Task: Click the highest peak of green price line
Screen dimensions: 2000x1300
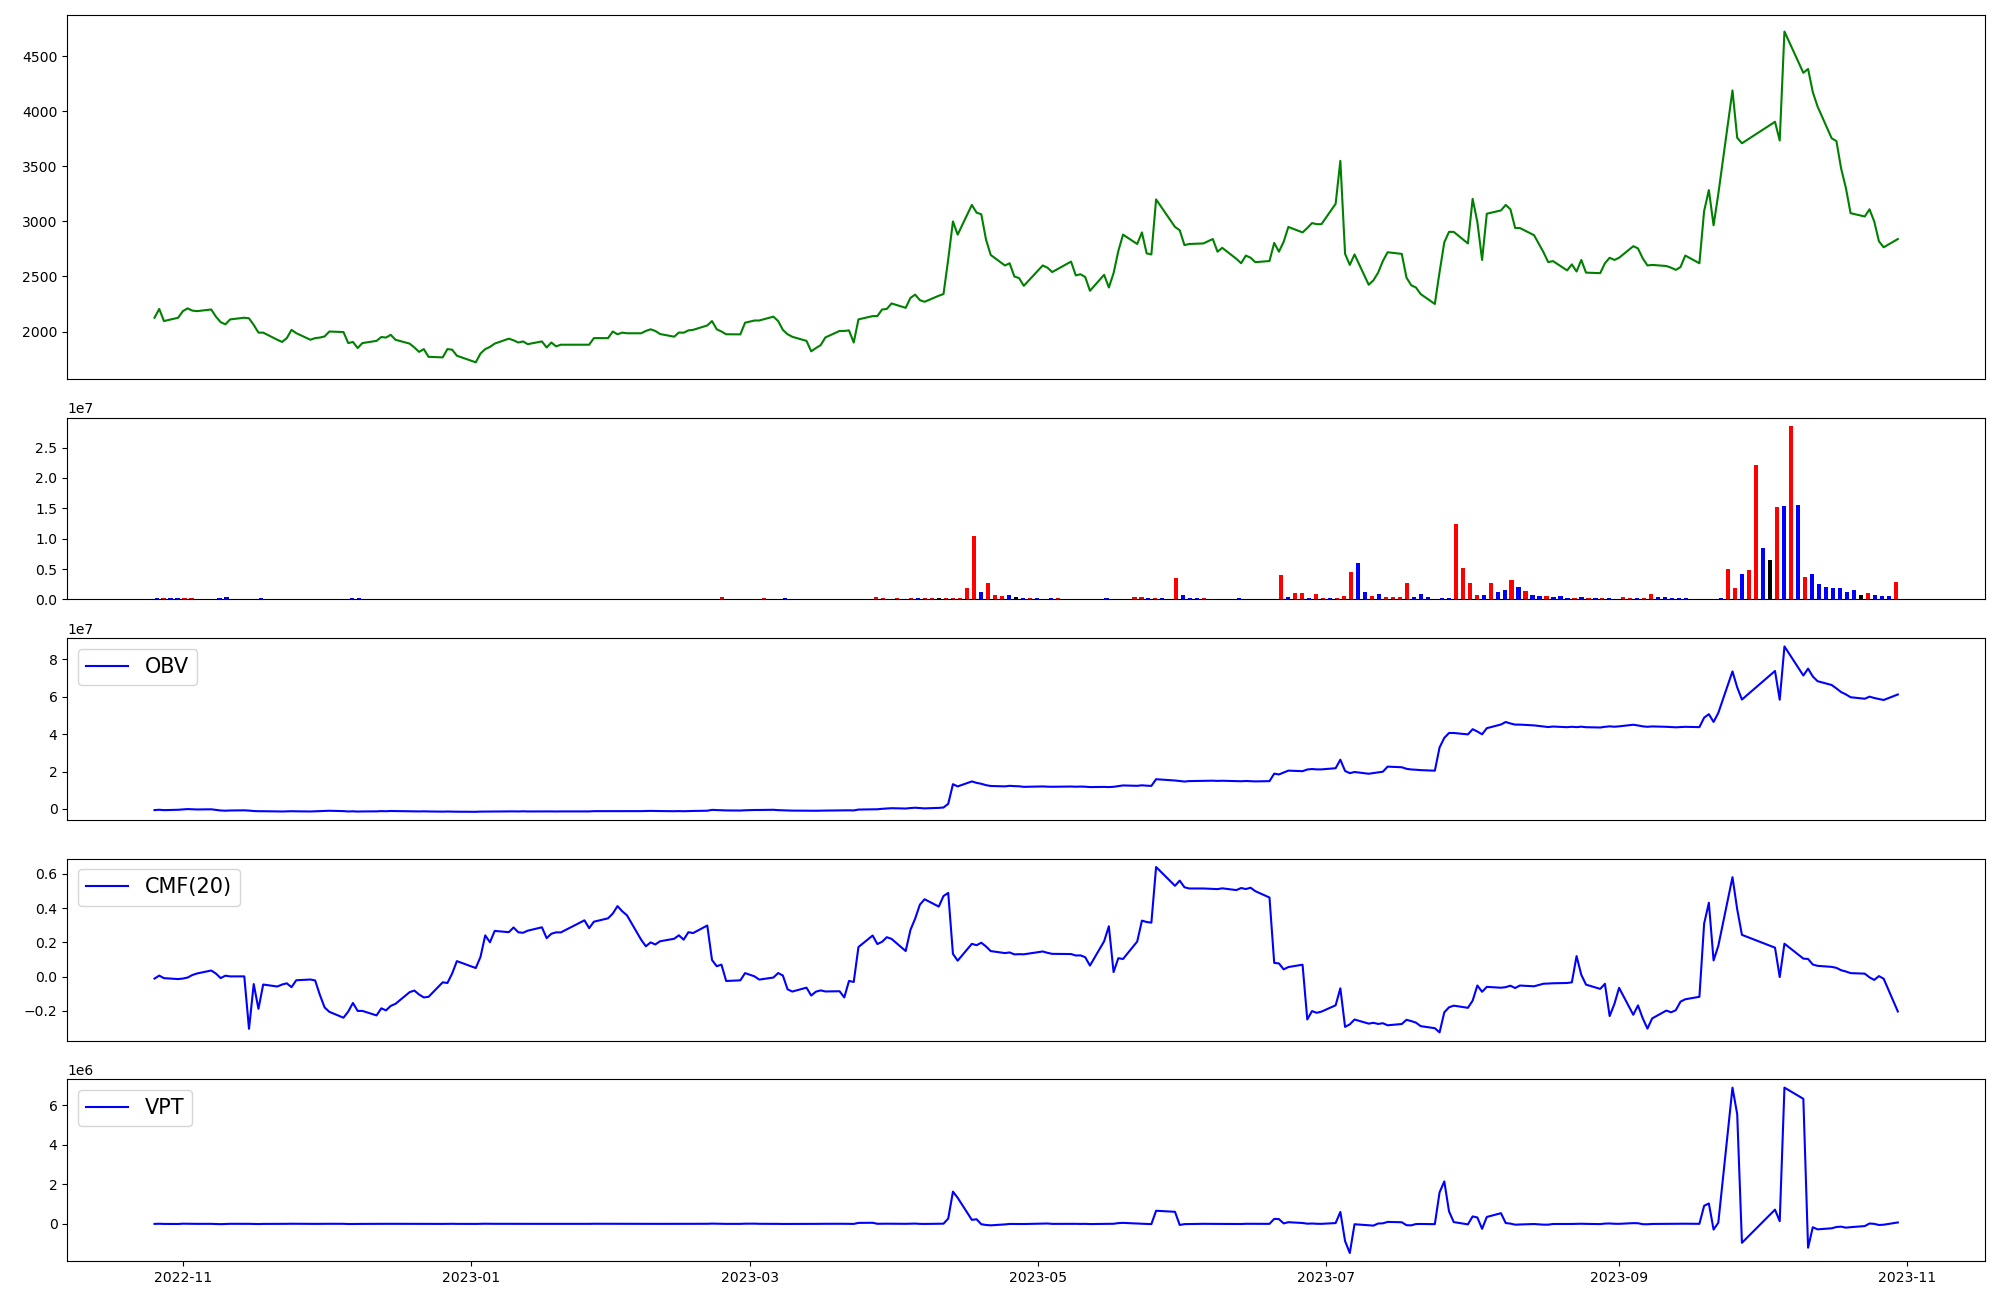Action: (x=1784, y=33)
